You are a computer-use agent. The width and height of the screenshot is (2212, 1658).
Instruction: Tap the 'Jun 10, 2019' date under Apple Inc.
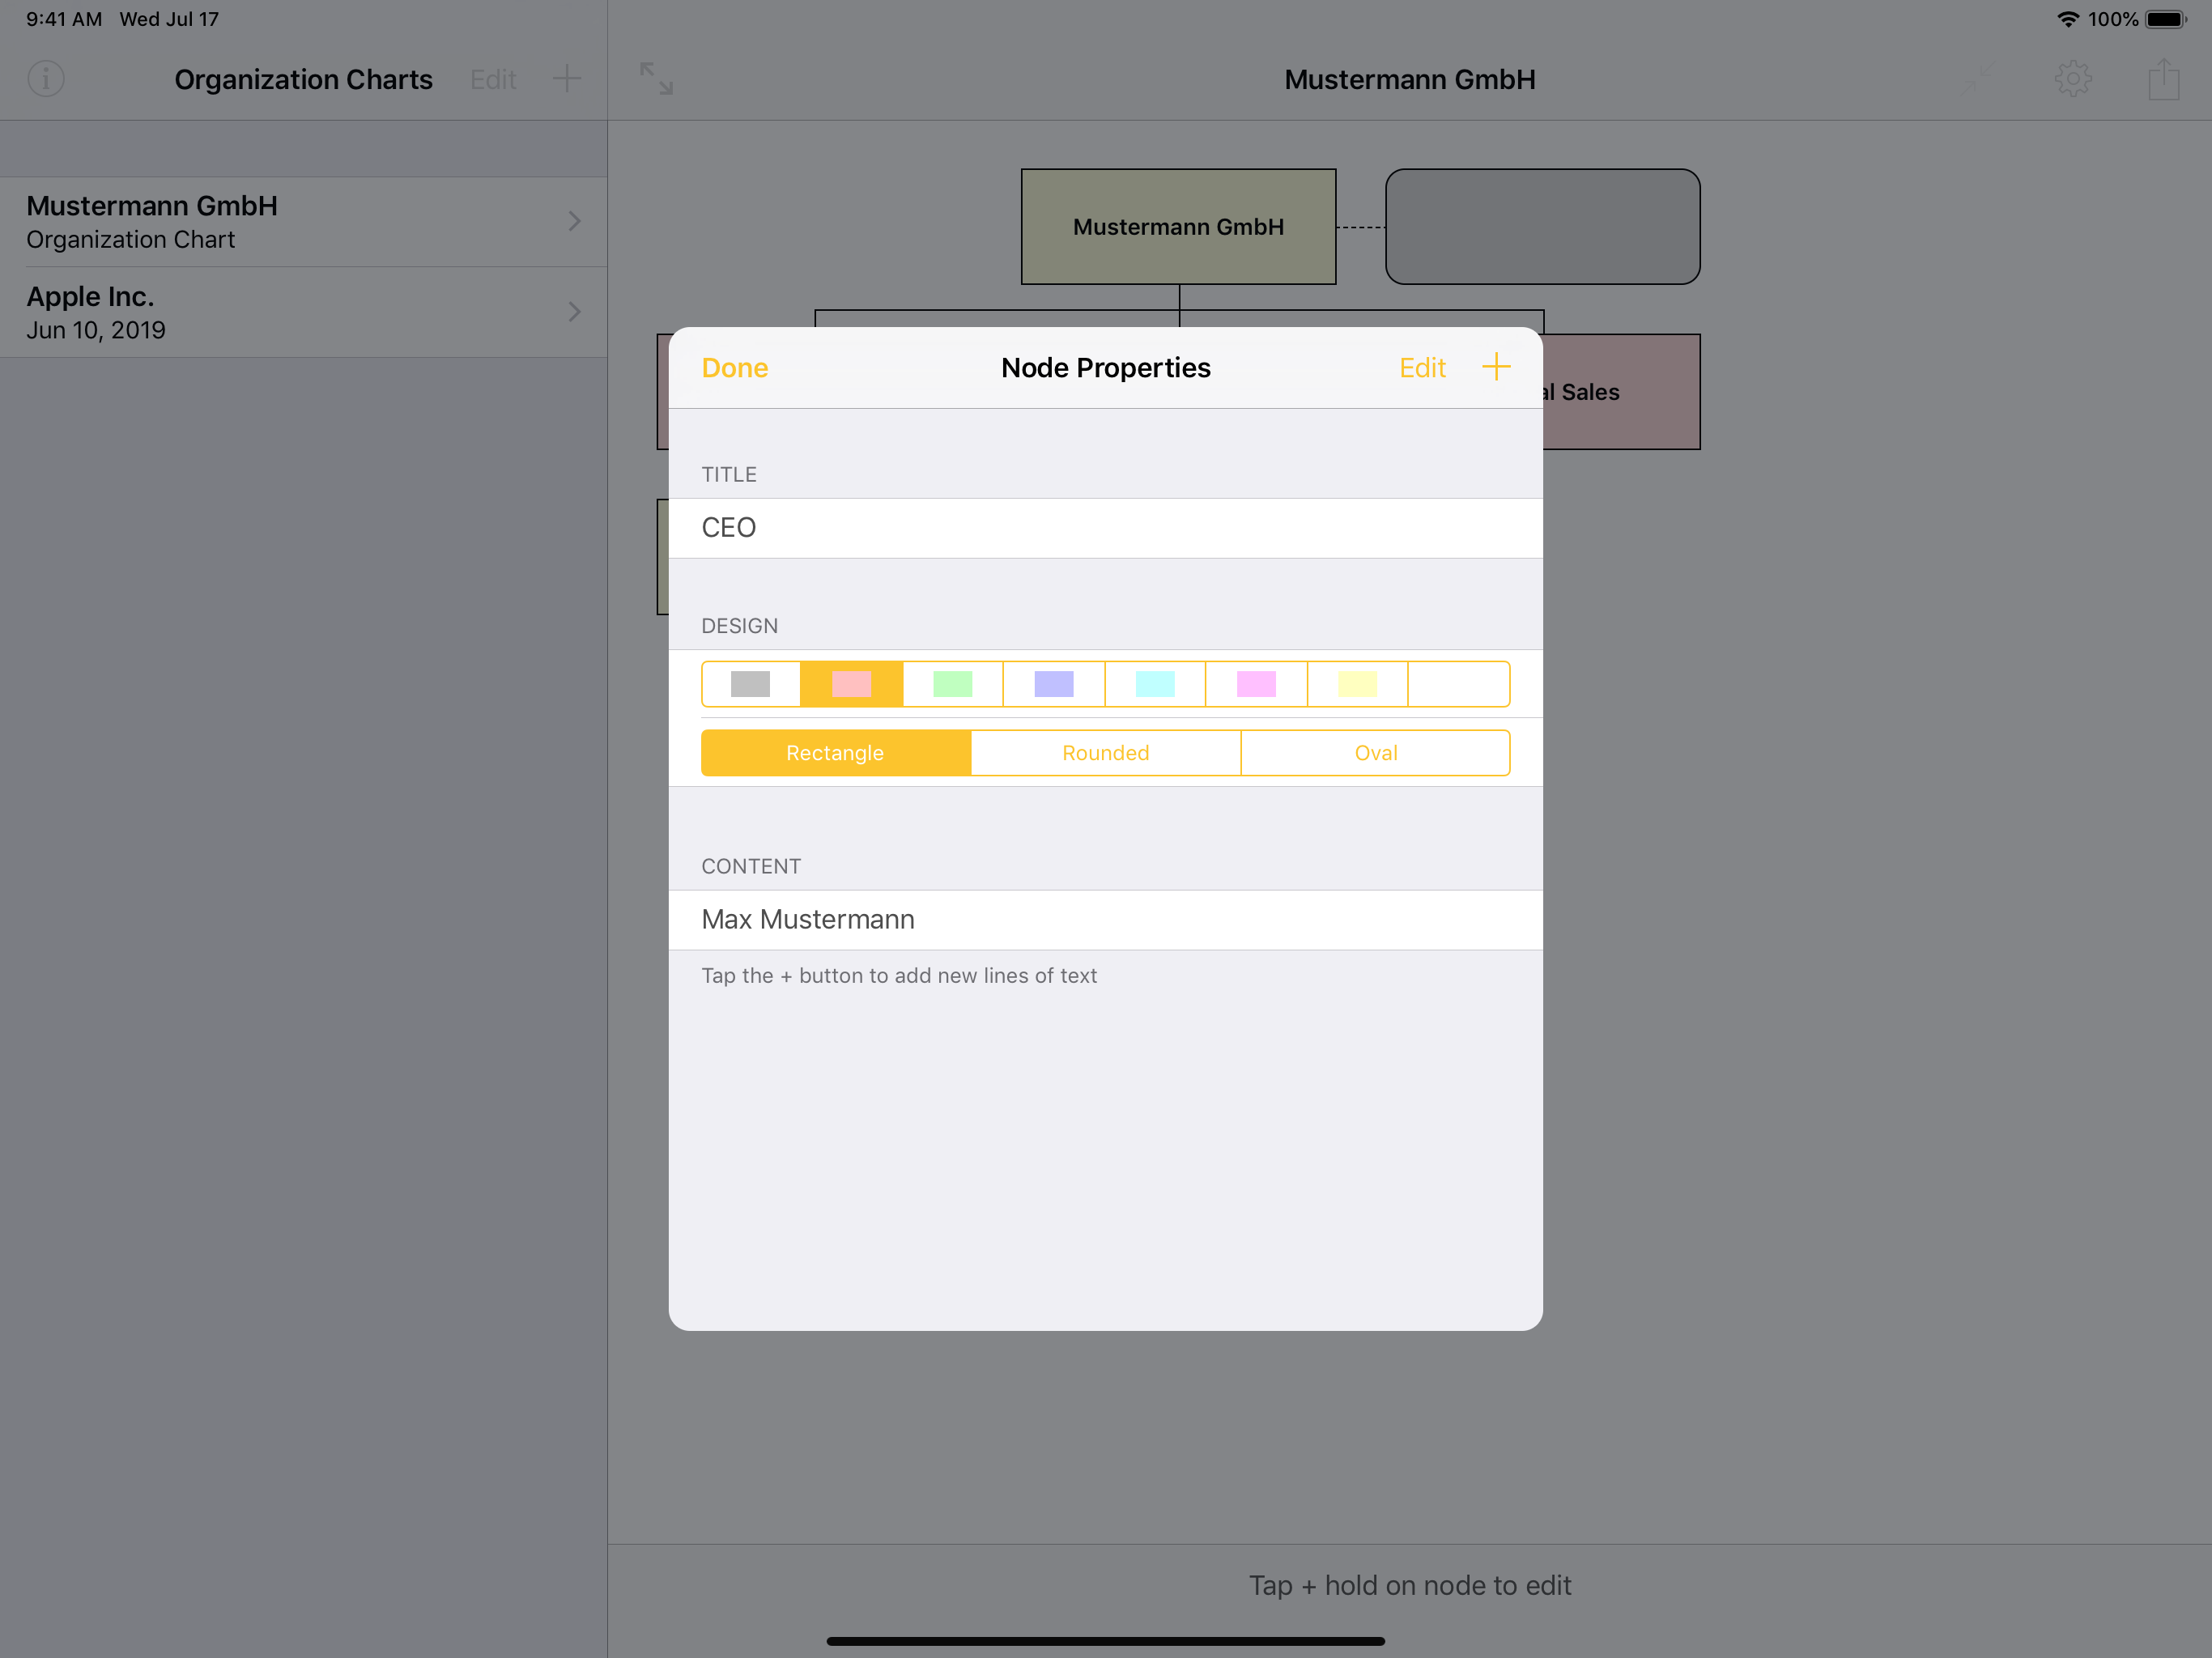pos(96,331)
